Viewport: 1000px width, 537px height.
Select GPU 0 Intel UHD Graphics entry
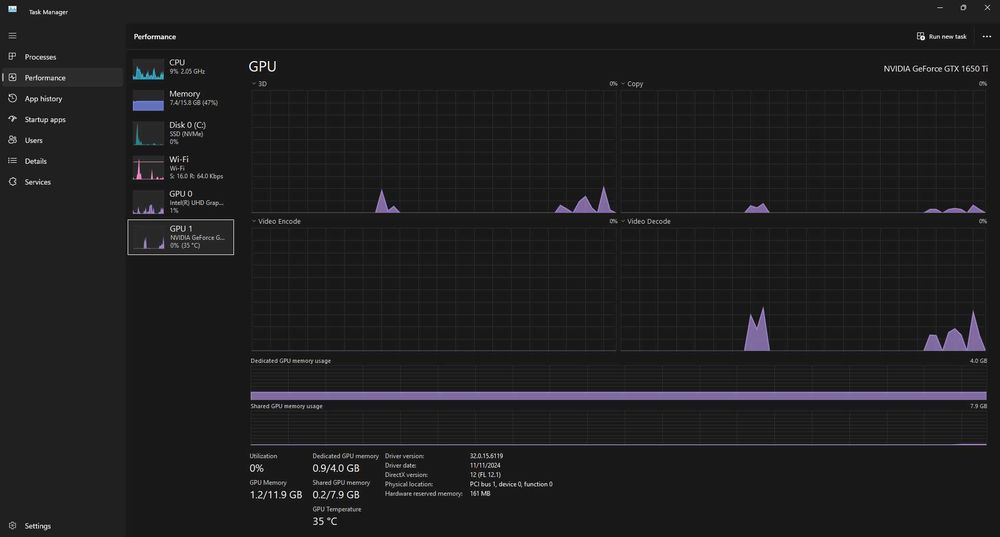point(181,202)
